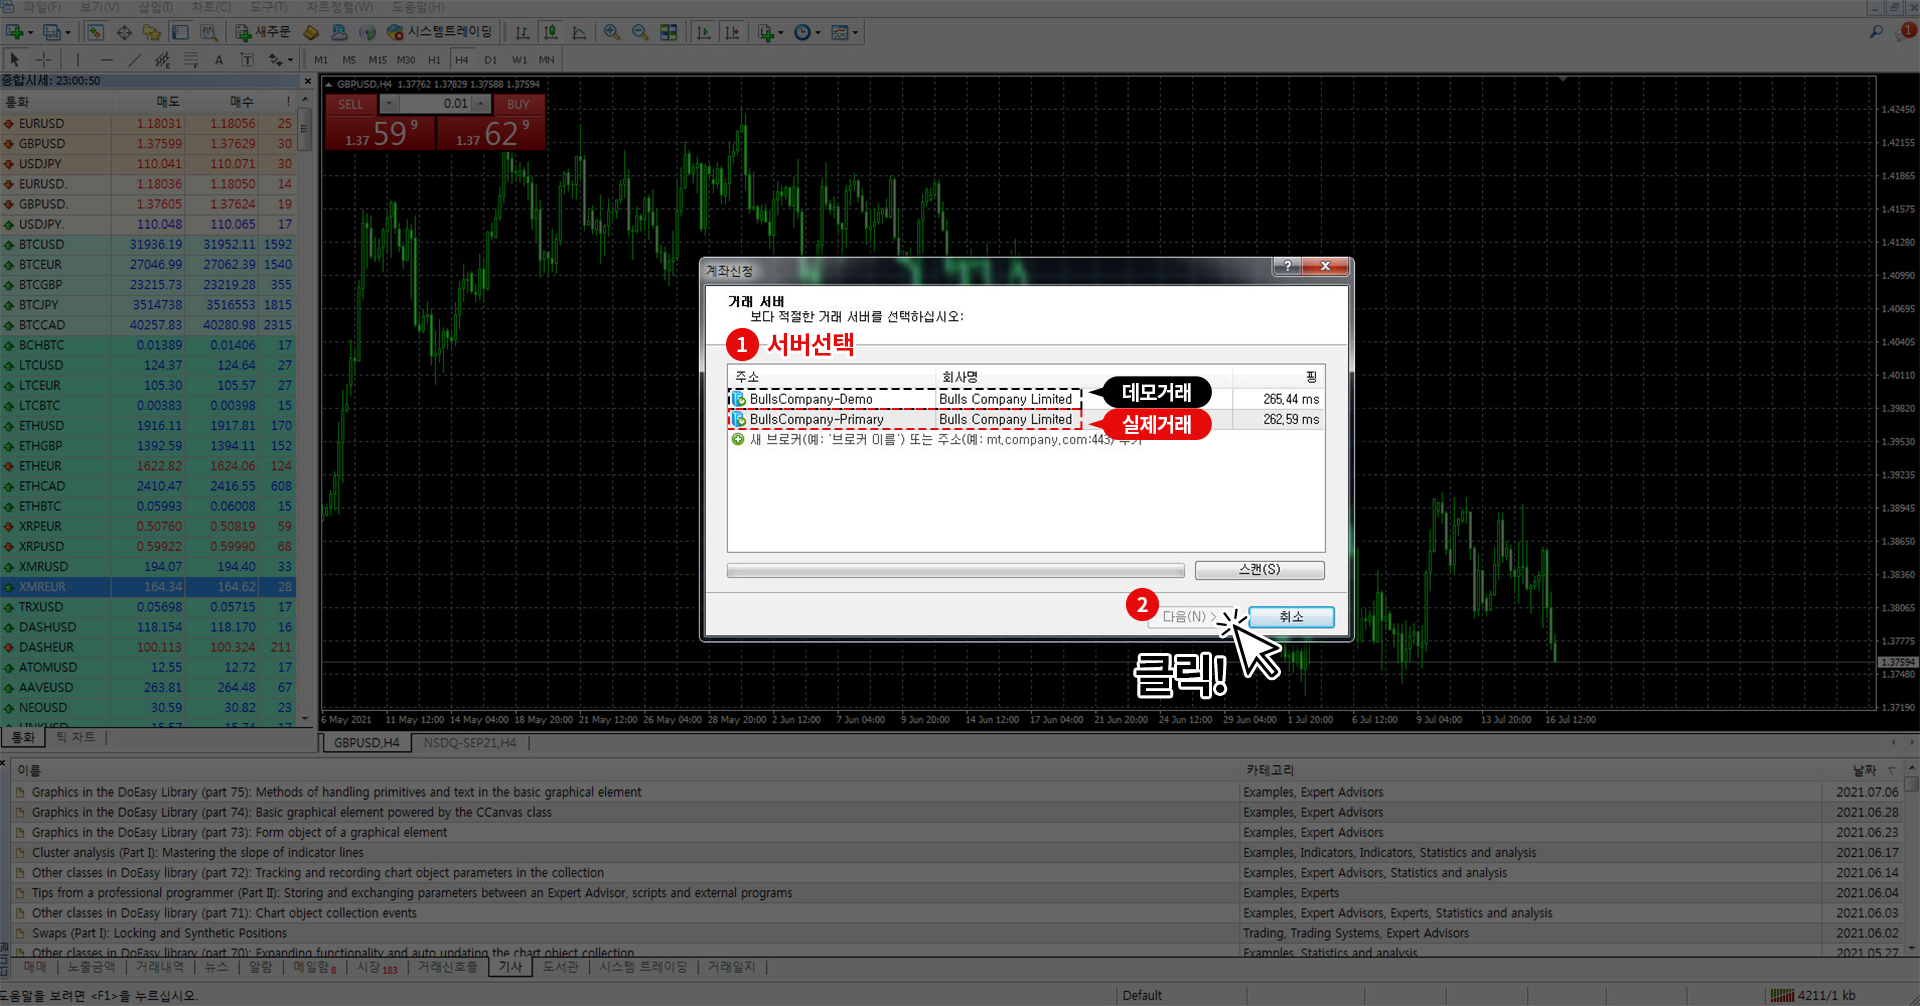Viewport: 1920px width, 1006px height.
Task: Select the trendline drawing tool
Action: click(x=134, y=60)
